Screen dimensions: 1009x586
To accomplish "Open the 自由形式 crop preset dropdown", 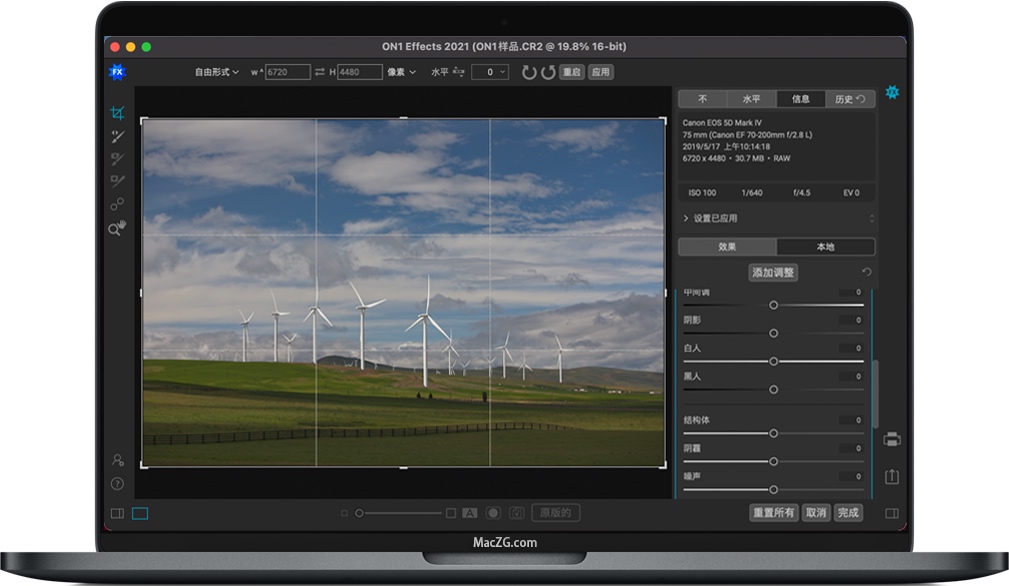I will [x=216, y=71].
